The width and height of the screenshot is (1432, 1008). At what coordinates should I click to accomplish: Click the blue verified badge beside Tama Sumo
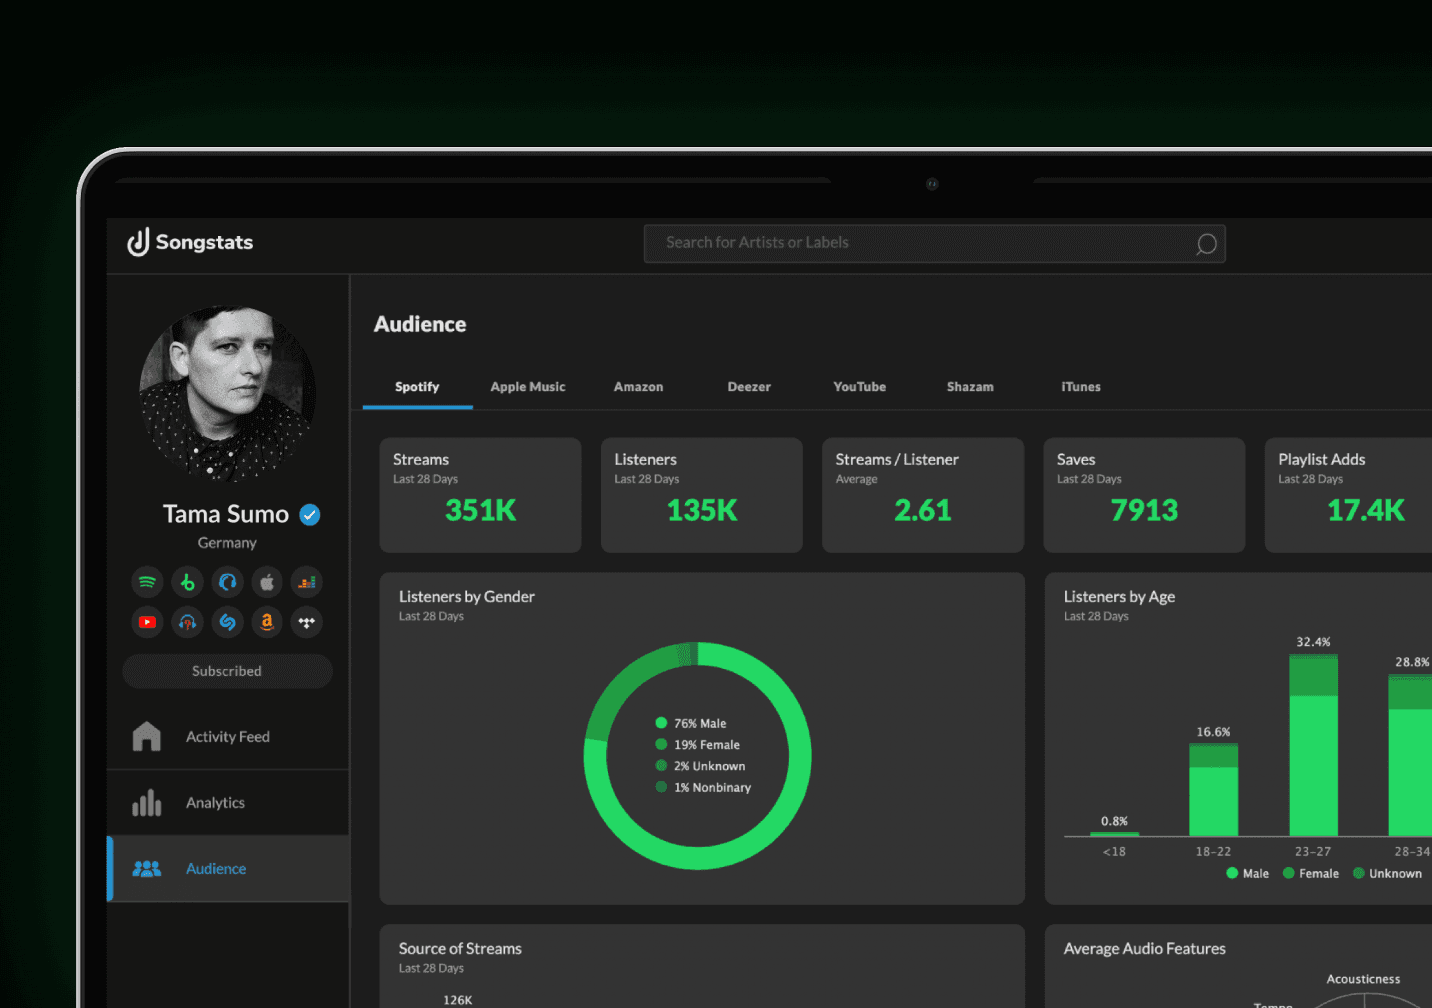pos(310,515)
